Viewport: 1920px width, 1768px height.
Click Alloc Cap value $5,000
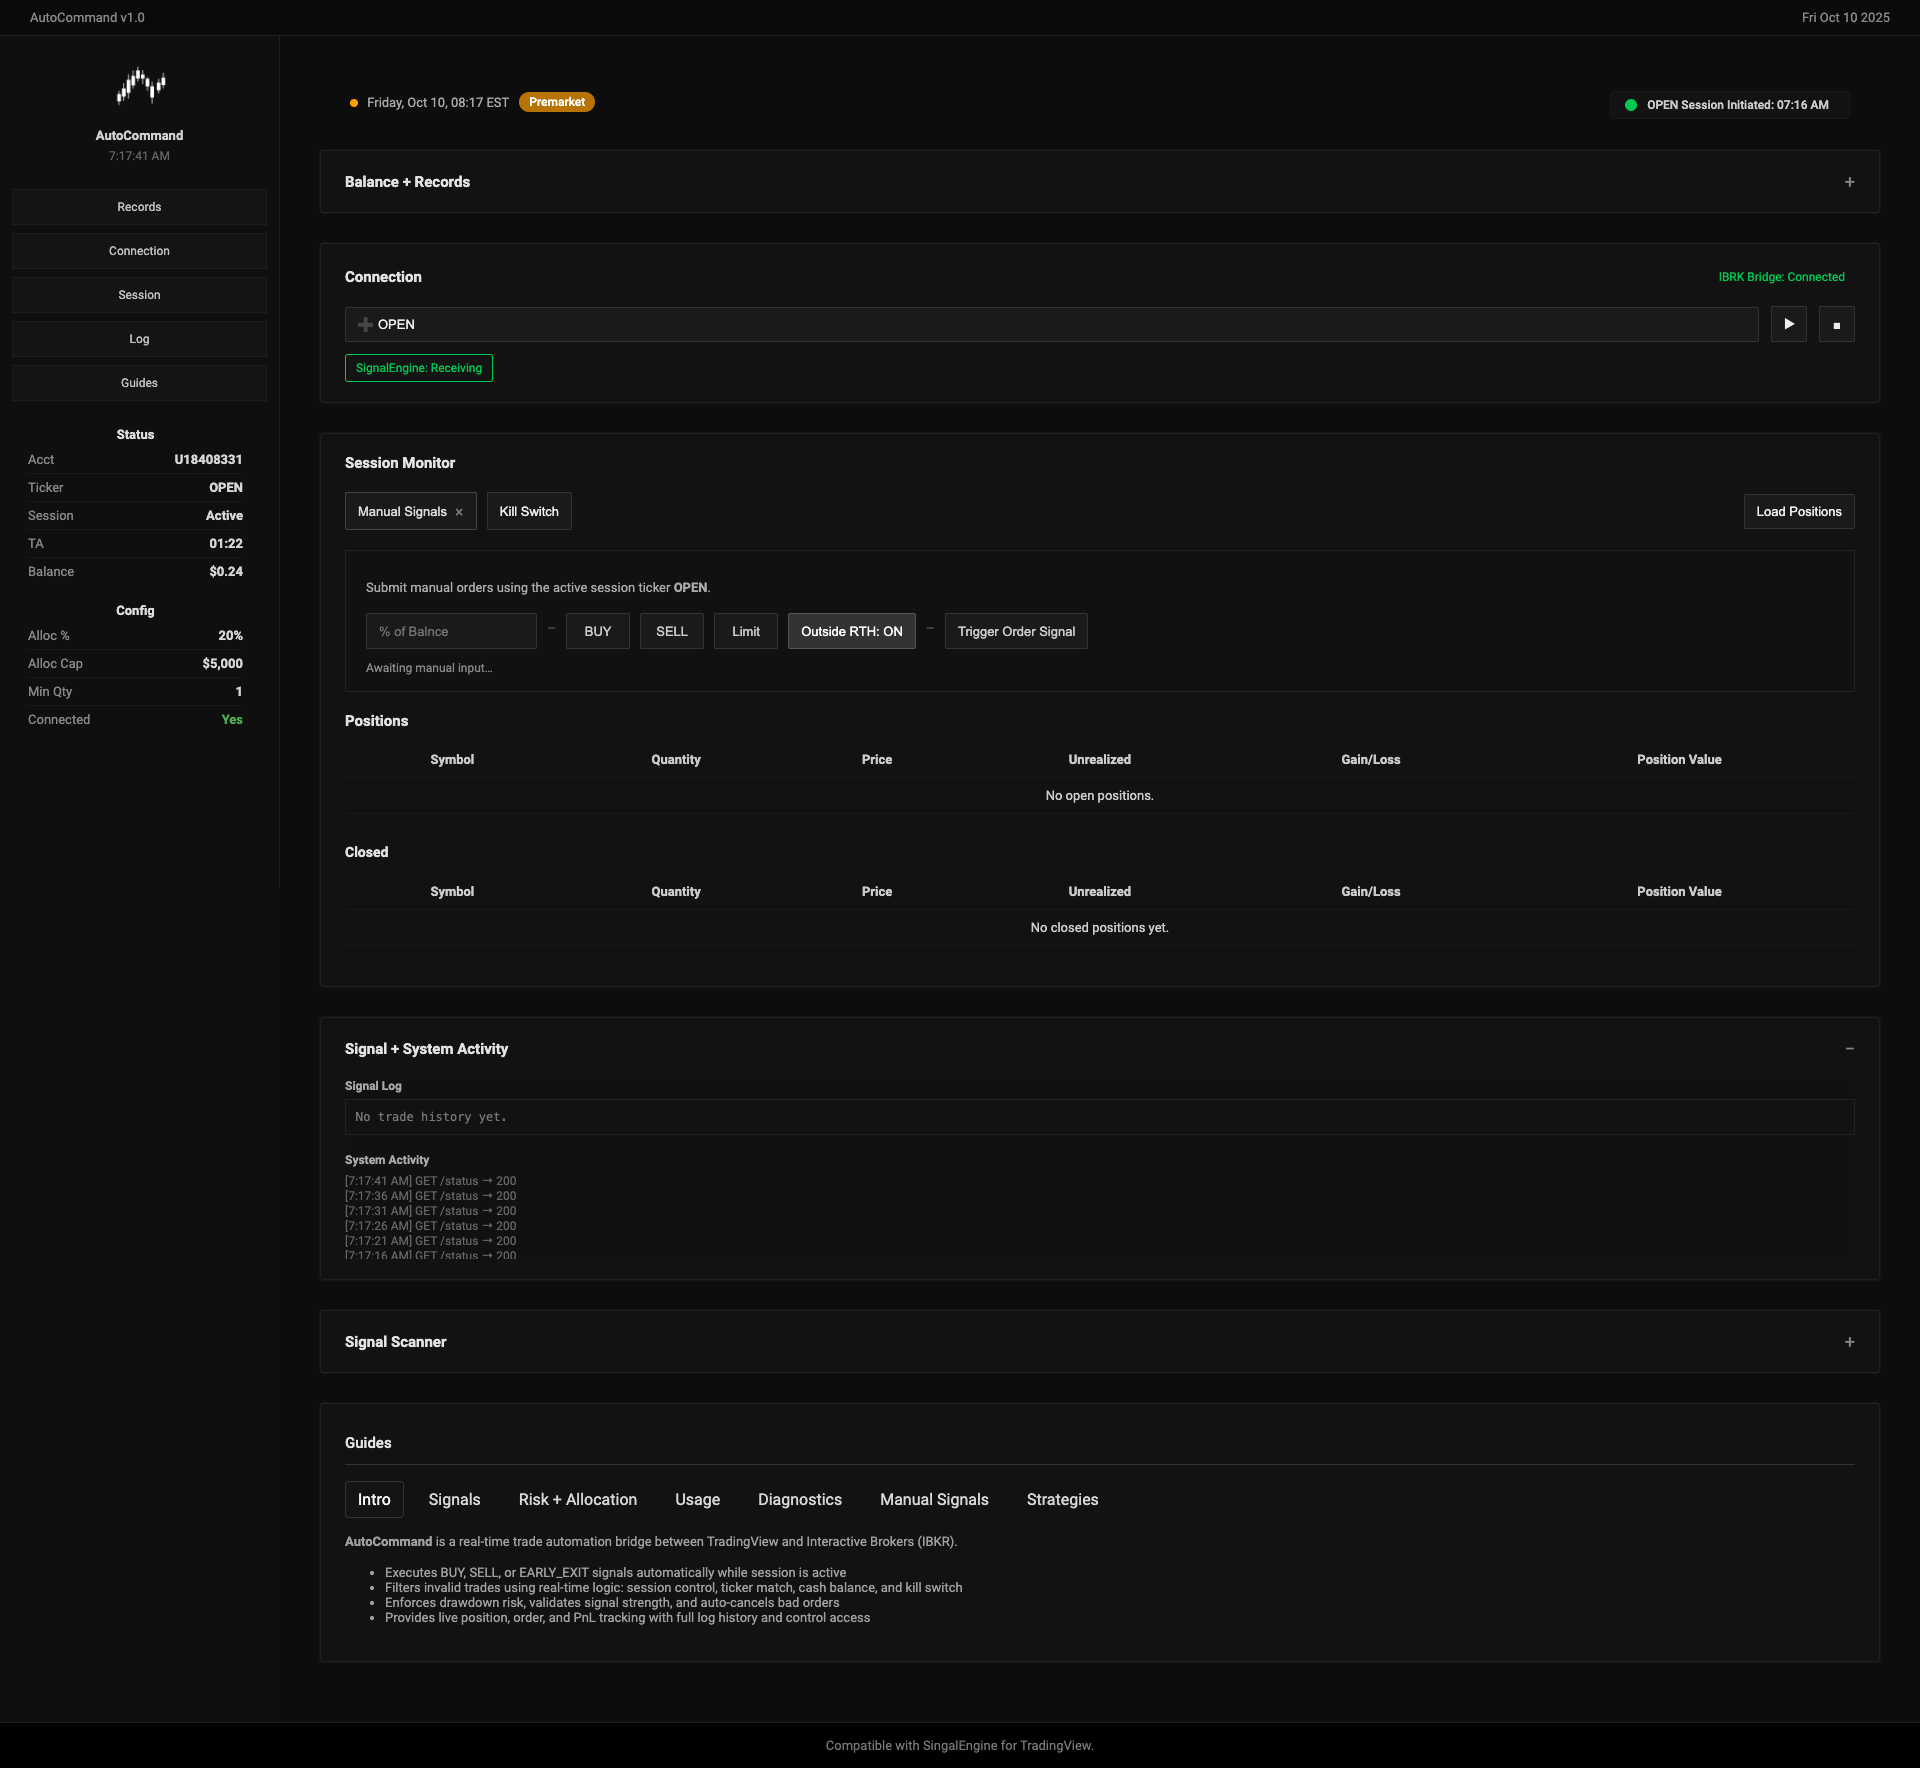[222, 664]
